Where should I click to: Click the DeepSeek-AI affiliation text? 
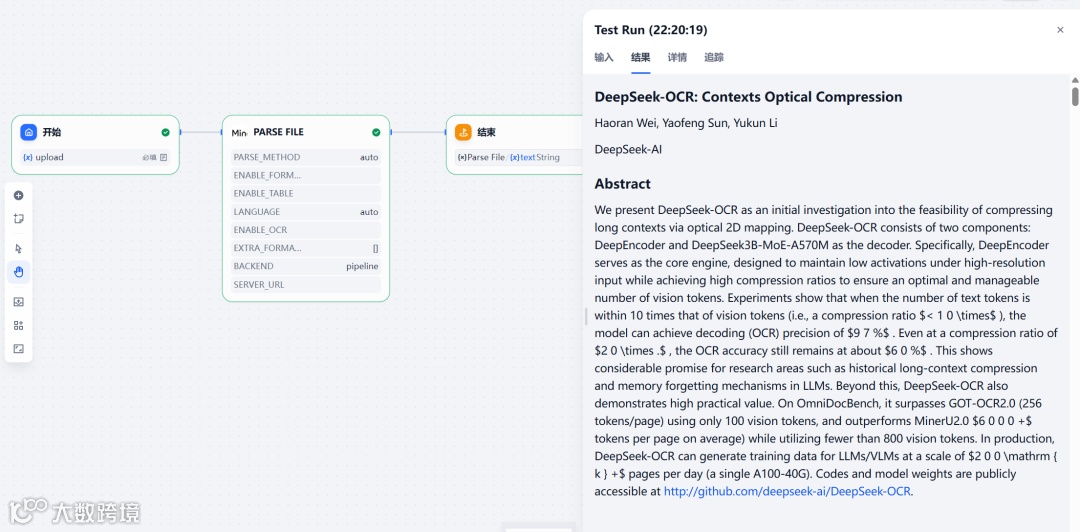tap(628, 150)
